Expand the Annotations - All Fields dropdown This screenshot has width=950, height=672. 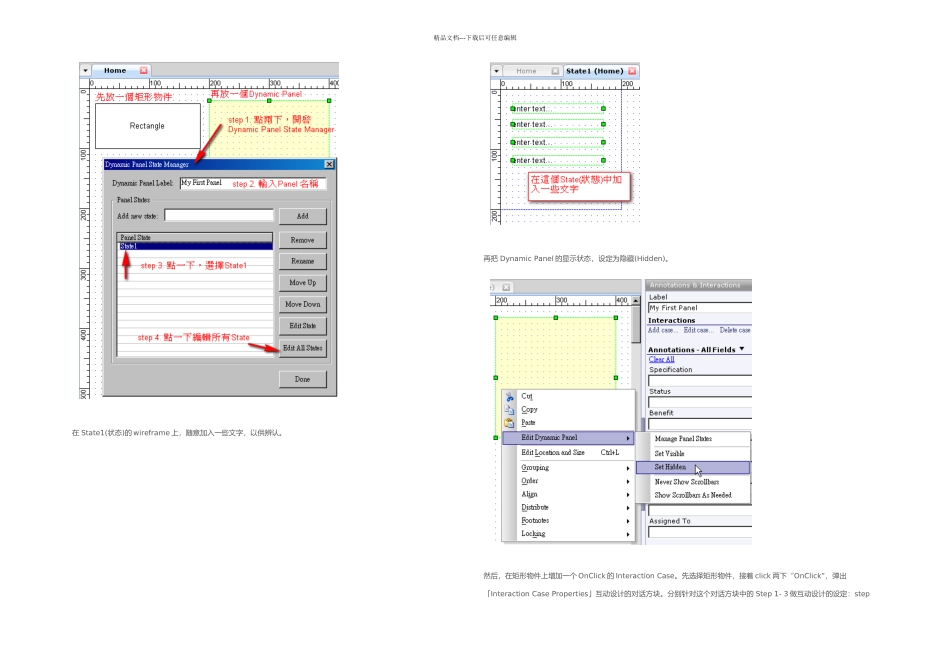(x=742, y=349)
